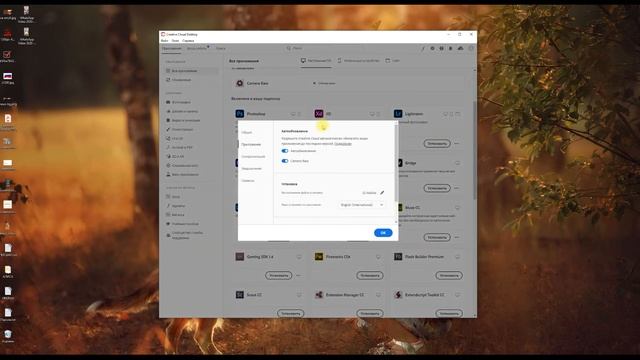Screen dimensions: 640x360
Task: Install Muse CC with its Установить button
Action: [437, 237]
